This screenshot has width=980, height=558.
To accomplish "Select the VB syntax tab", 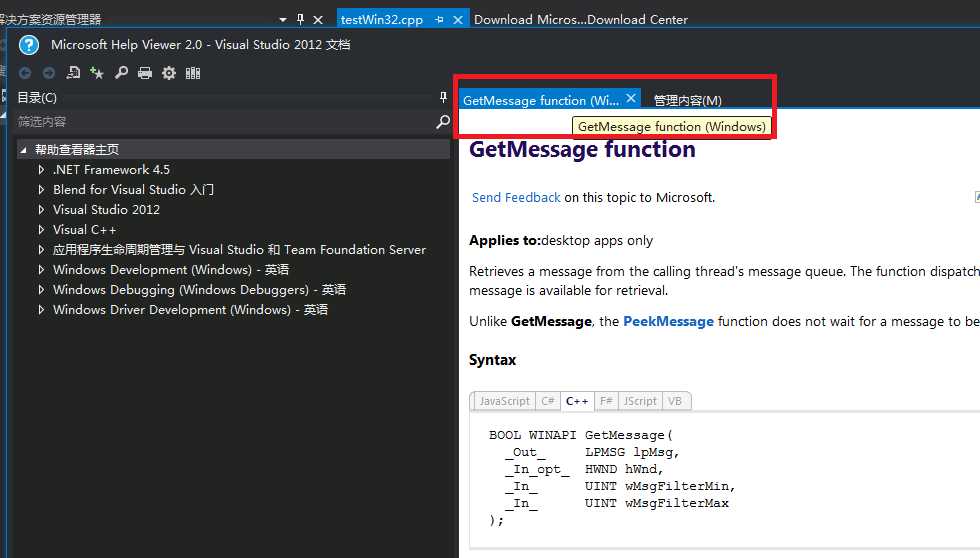I will [x=675, y=401].
